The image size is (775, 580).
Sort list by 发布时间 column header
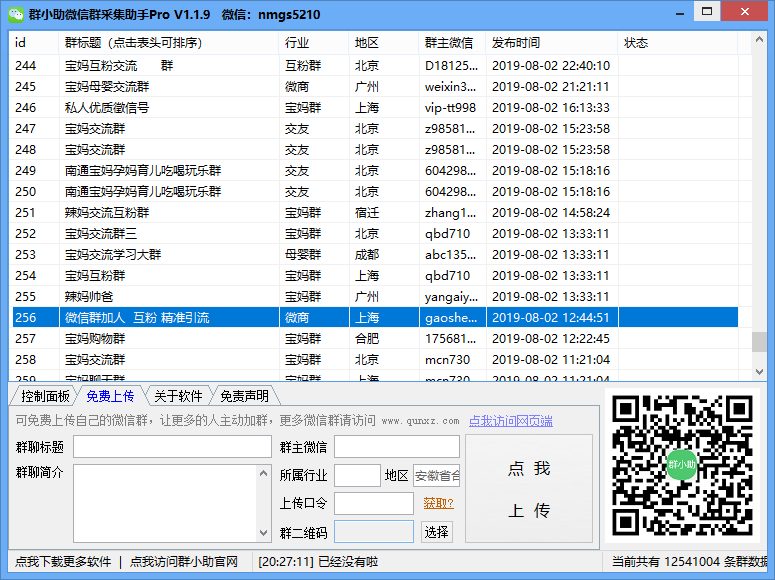coord(515,43)
